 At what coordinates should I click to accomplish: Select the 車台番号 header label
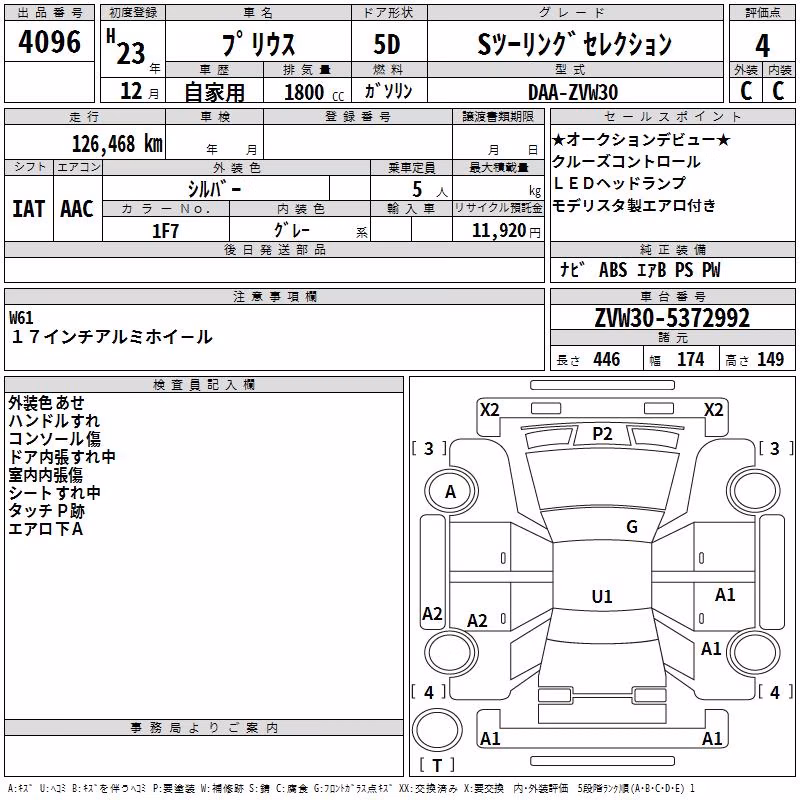click(672, 296)
